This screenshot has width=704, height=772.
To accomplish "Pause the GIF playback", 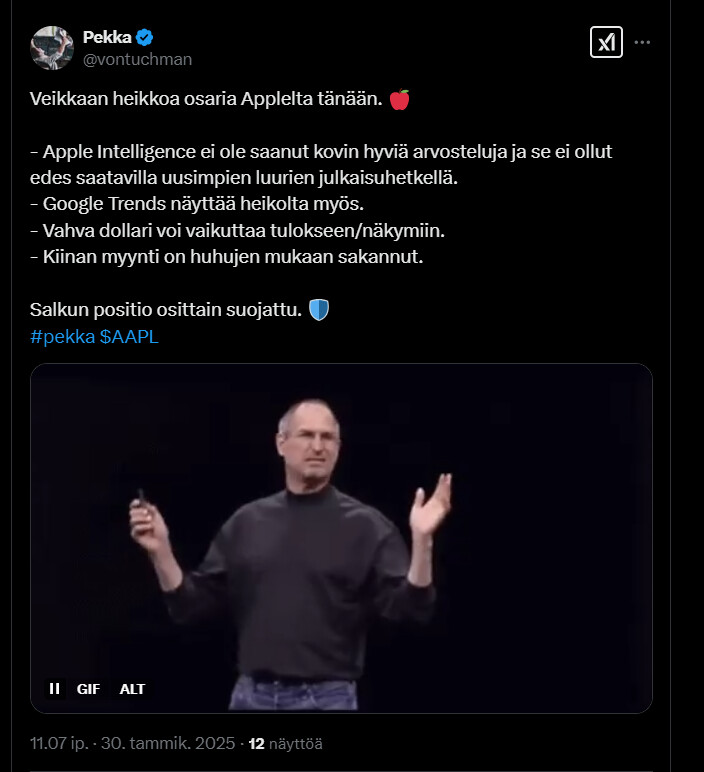I will (x=55, y=688).
